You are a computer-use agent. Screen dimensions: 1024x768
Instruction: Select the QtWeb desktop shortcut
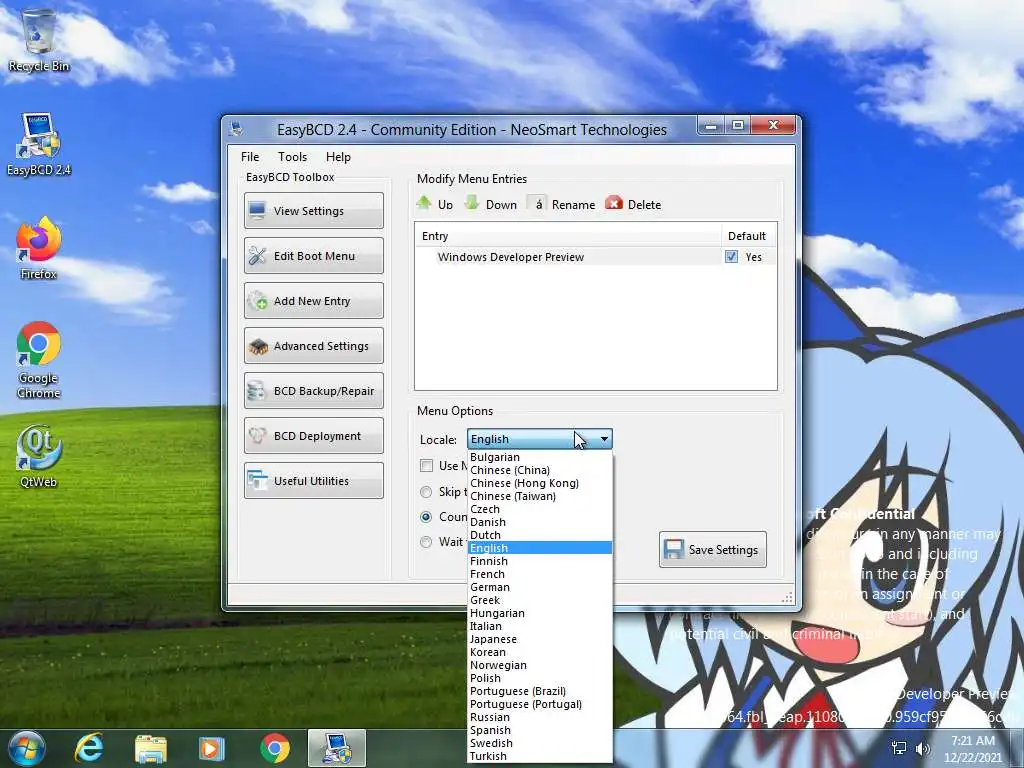39,456
